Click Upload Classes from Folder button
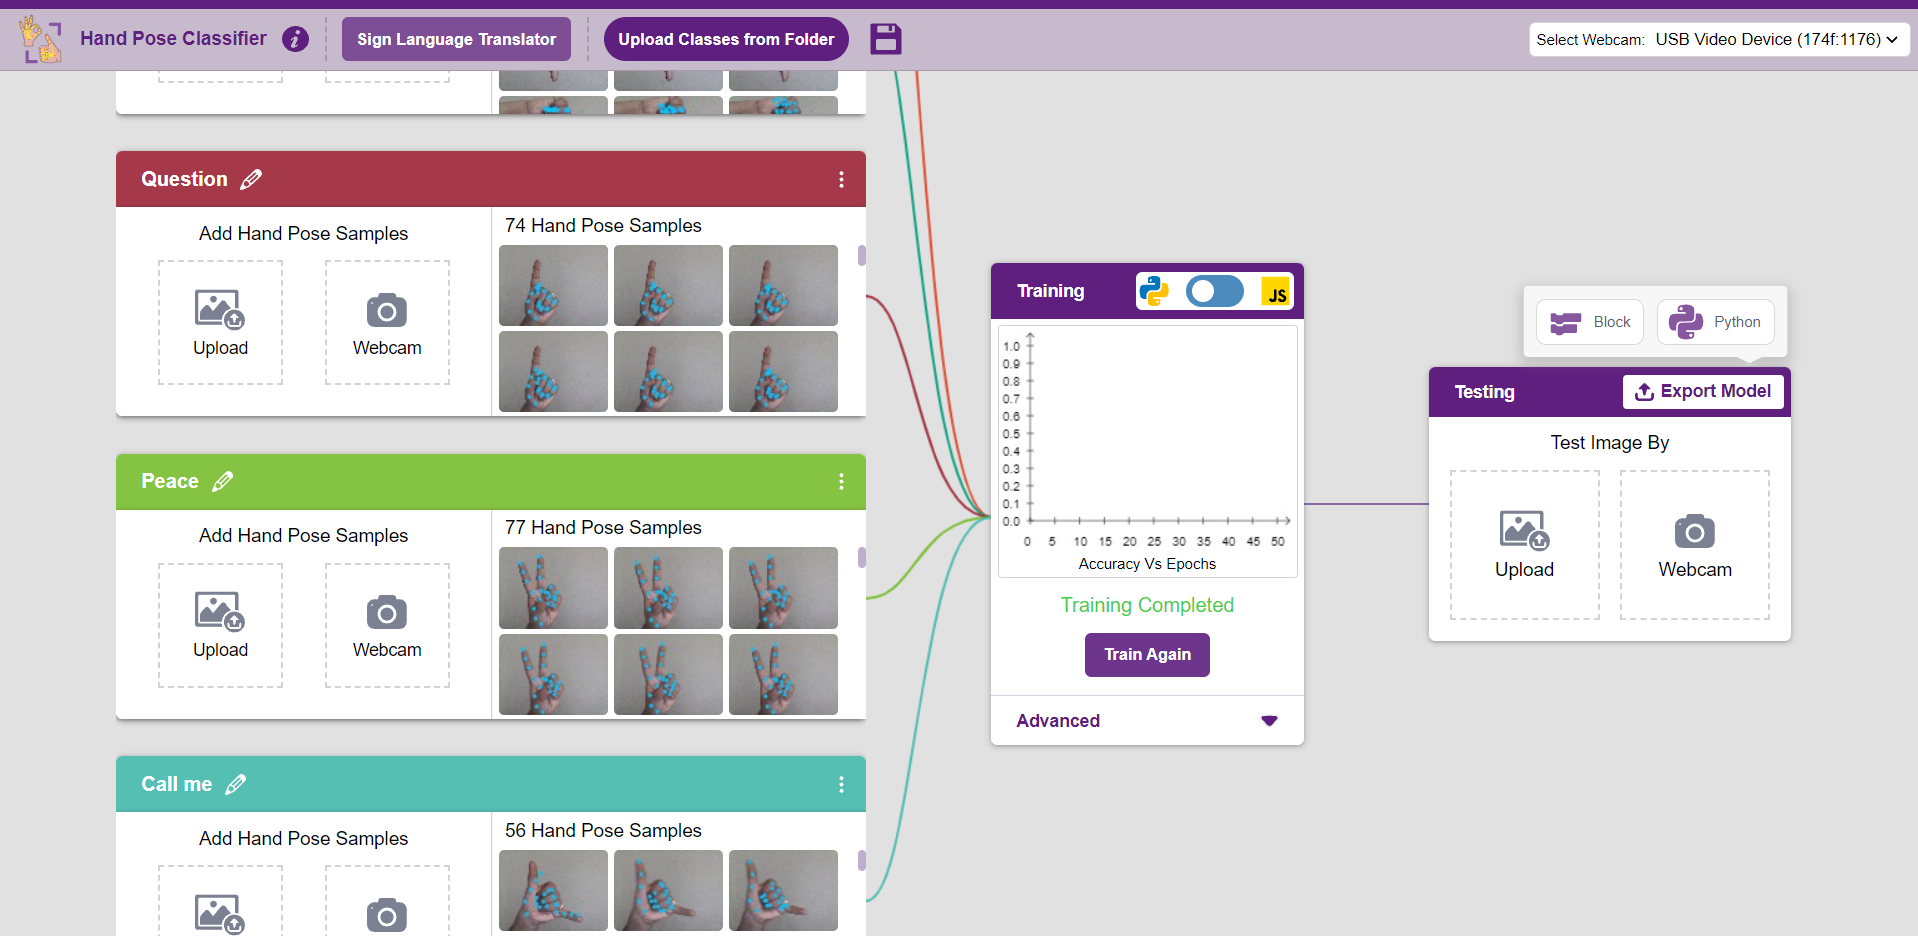1918x936 pixels. [726, 39]
